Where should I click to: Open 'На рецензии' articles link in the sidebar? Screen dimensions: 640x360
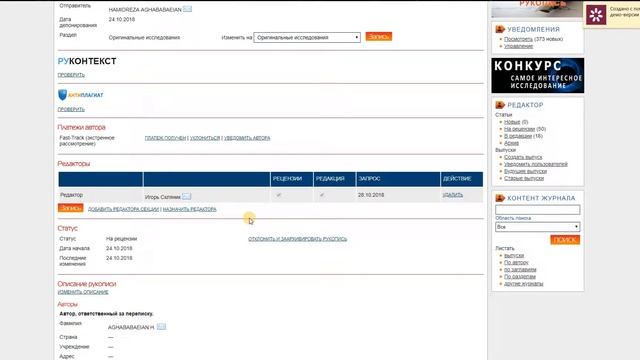pyautogui.click(x=519, y=129)
